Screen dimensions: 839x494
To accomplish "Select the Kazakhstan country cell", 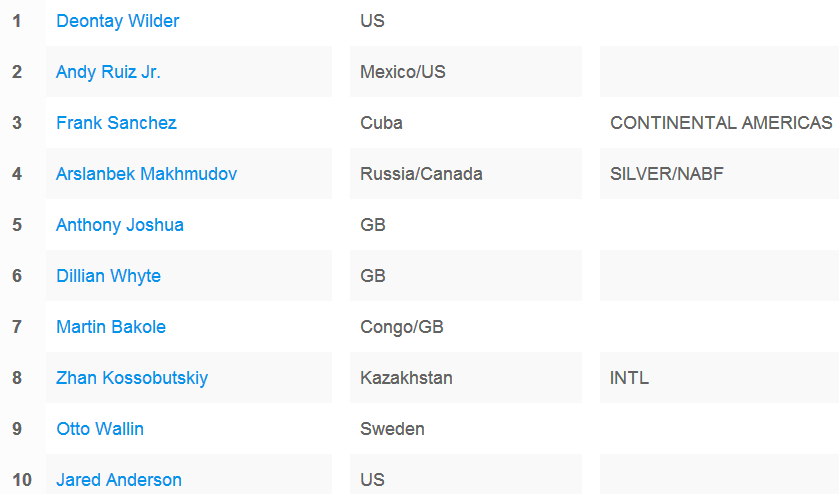I will (466, 377).
